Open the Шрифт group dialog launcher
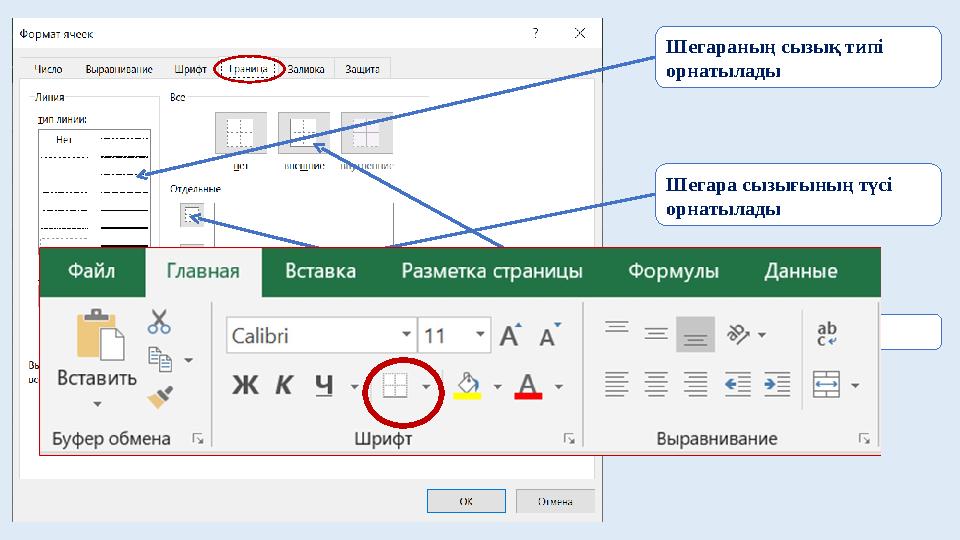The width and height of the screenshot is (960, 540). [569, 438]
